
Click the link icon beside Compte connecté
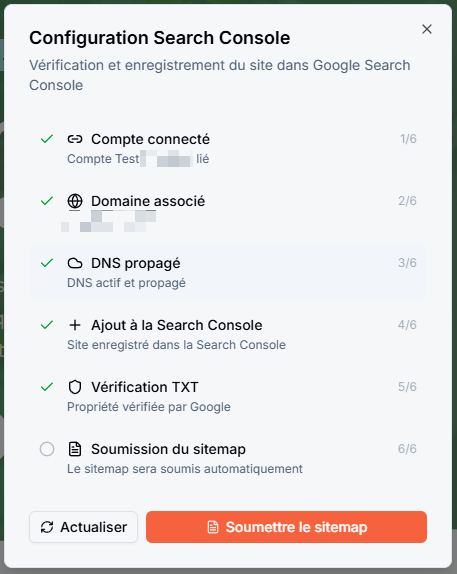coord(75,139)
